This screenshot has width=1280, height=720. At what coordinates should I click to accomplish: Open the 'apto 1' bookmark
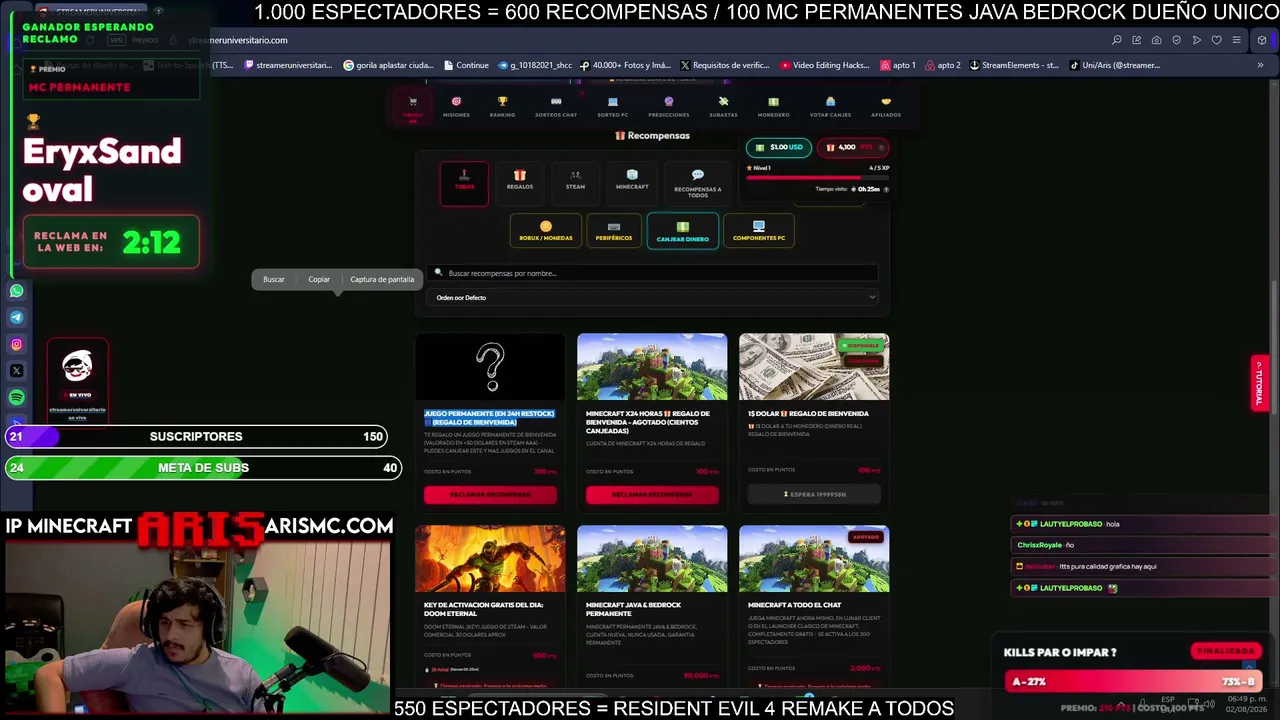tap(898, 65)
